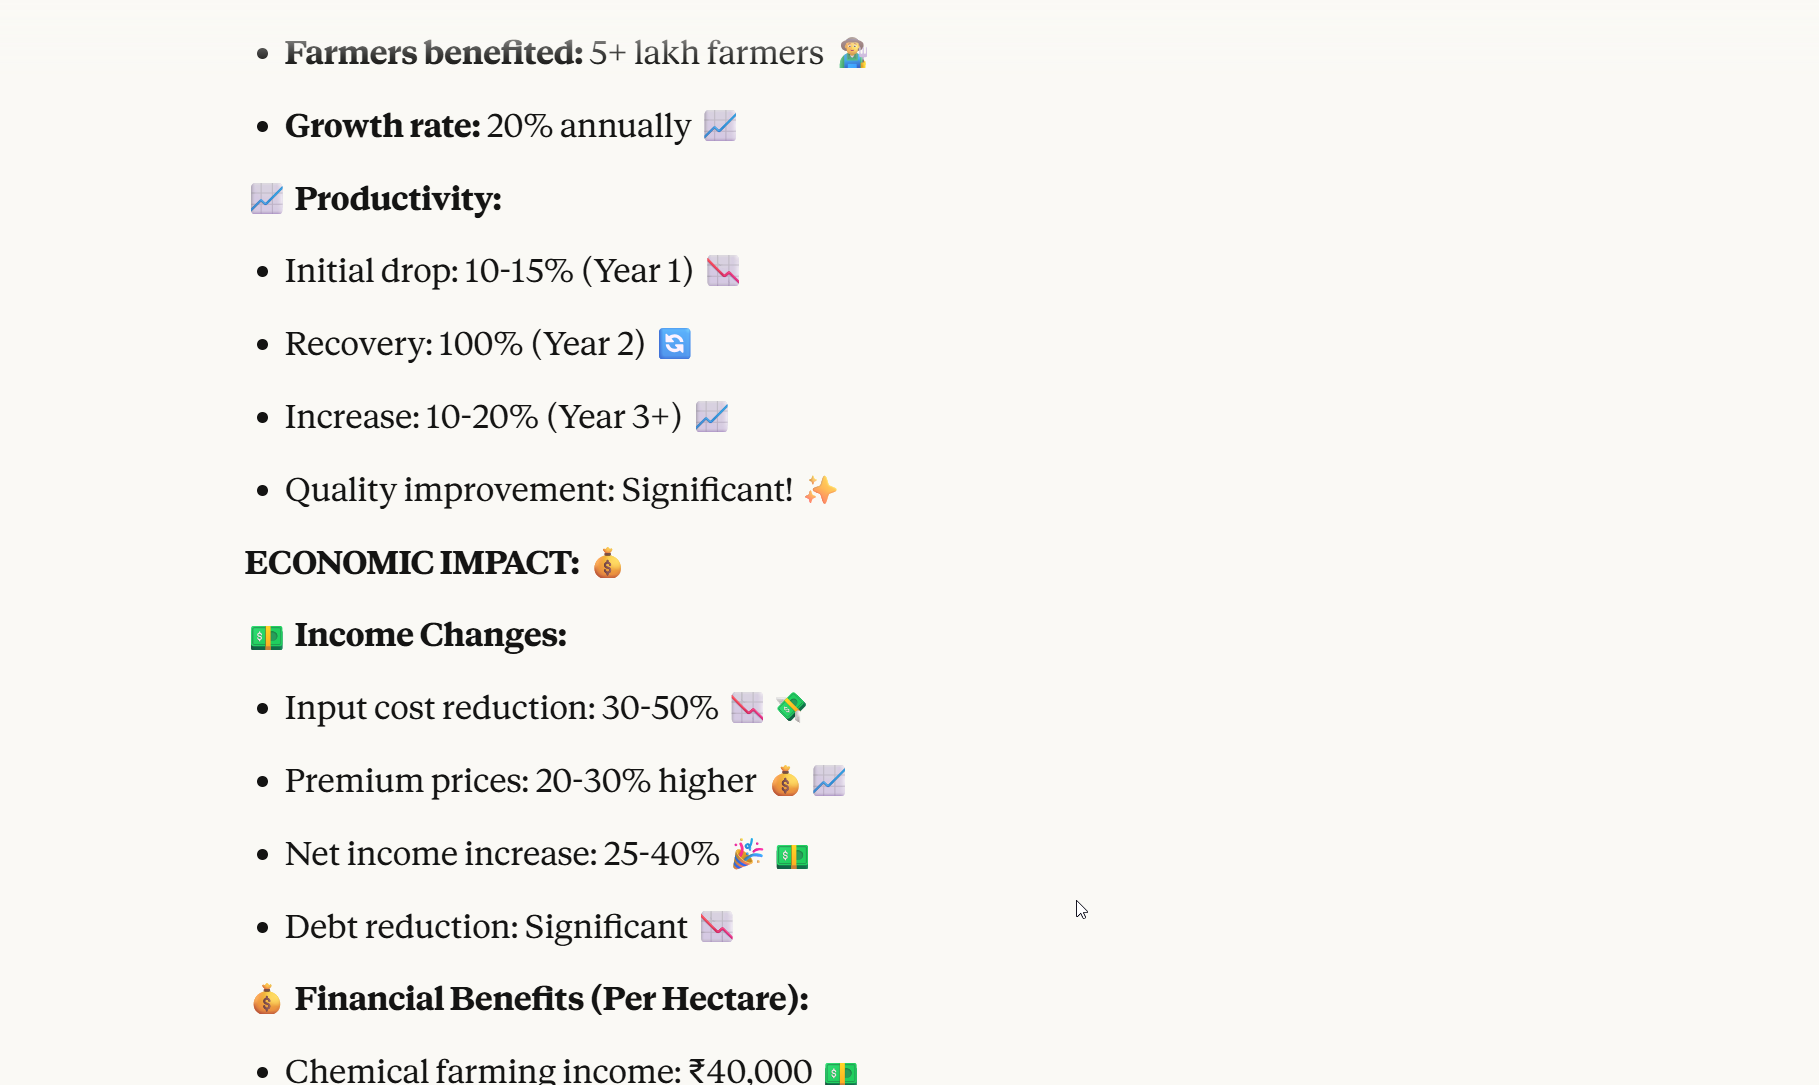This screenshot has width=1819, height=1085.
Task: Click the money bag next to "ECONOMIC IMPACT:"
Action: pos(607,564)
